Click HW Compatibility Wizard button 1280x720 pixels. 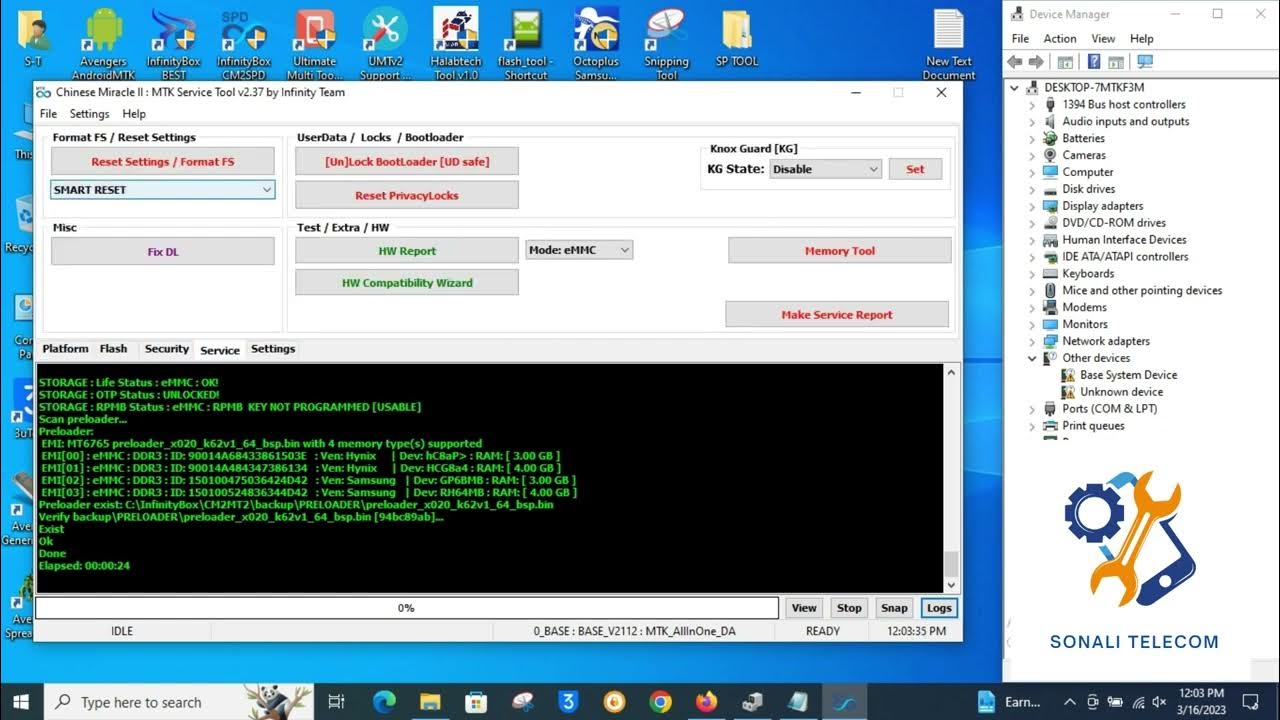coord(407,283)
